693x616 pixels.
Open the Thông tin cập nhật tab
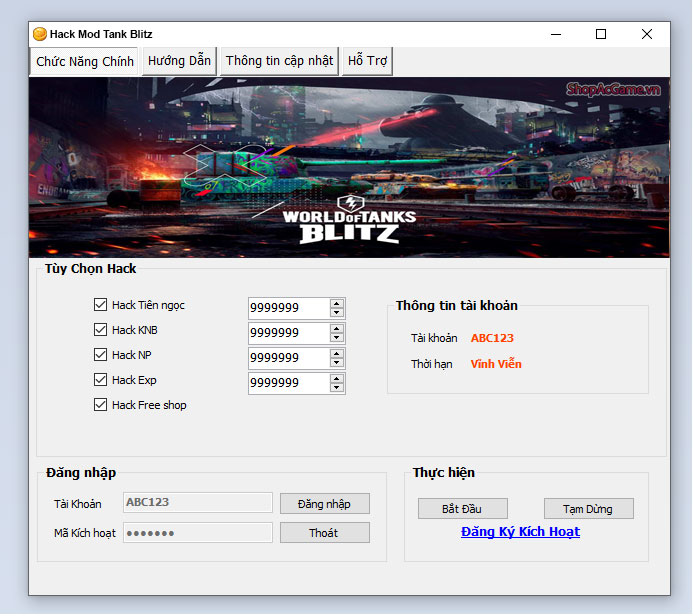coord(279,61)
